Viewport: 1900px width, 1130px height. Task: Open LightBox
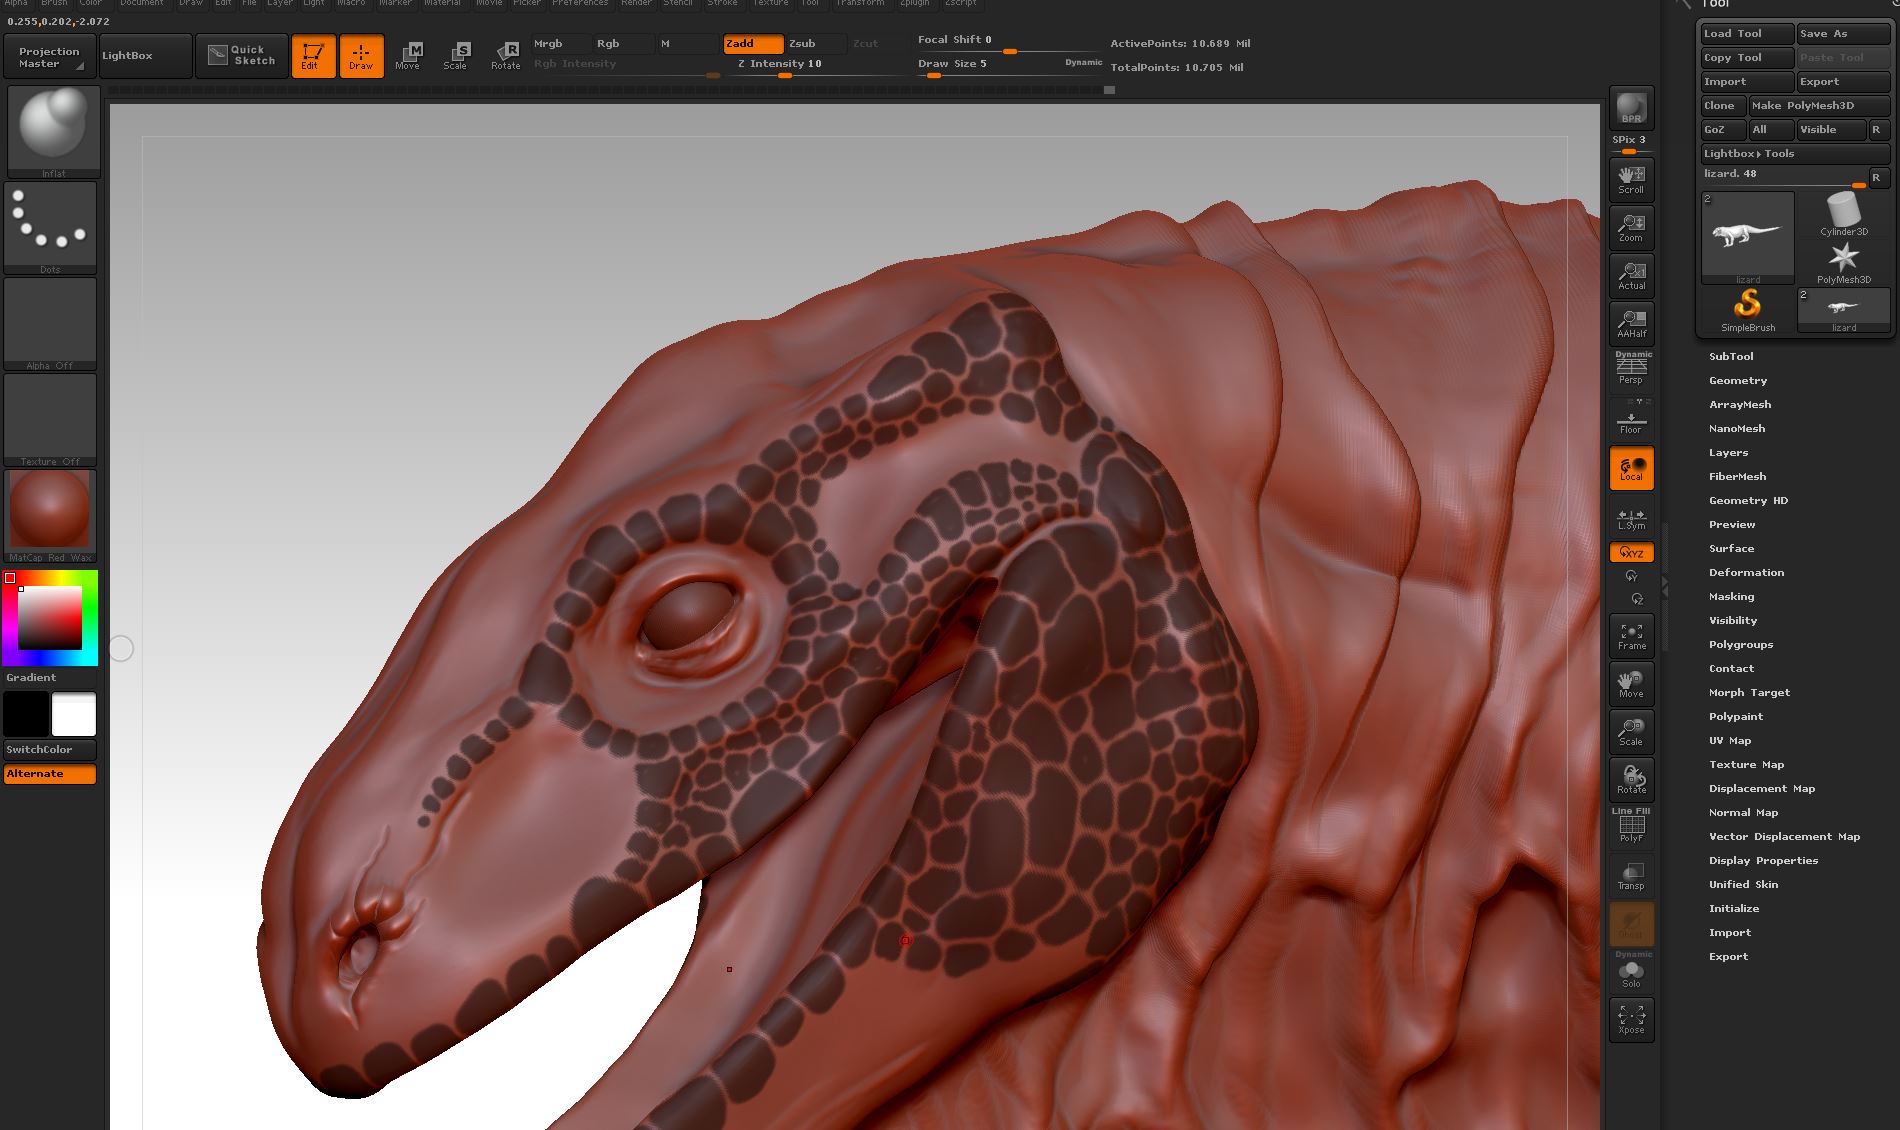click(x=146, y=56)
